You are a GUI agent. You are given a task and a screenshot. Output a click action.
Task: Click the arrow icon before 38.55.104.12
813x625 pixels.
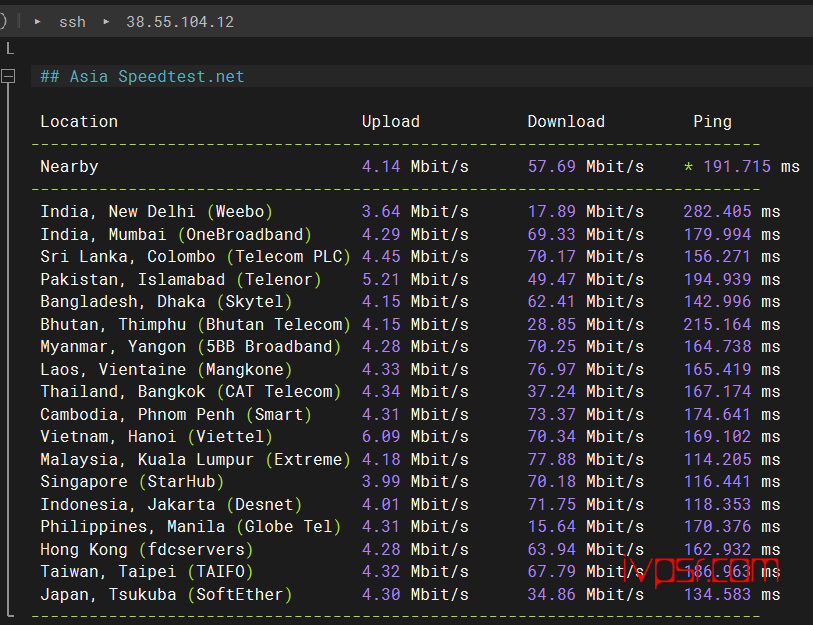(106, 22)
